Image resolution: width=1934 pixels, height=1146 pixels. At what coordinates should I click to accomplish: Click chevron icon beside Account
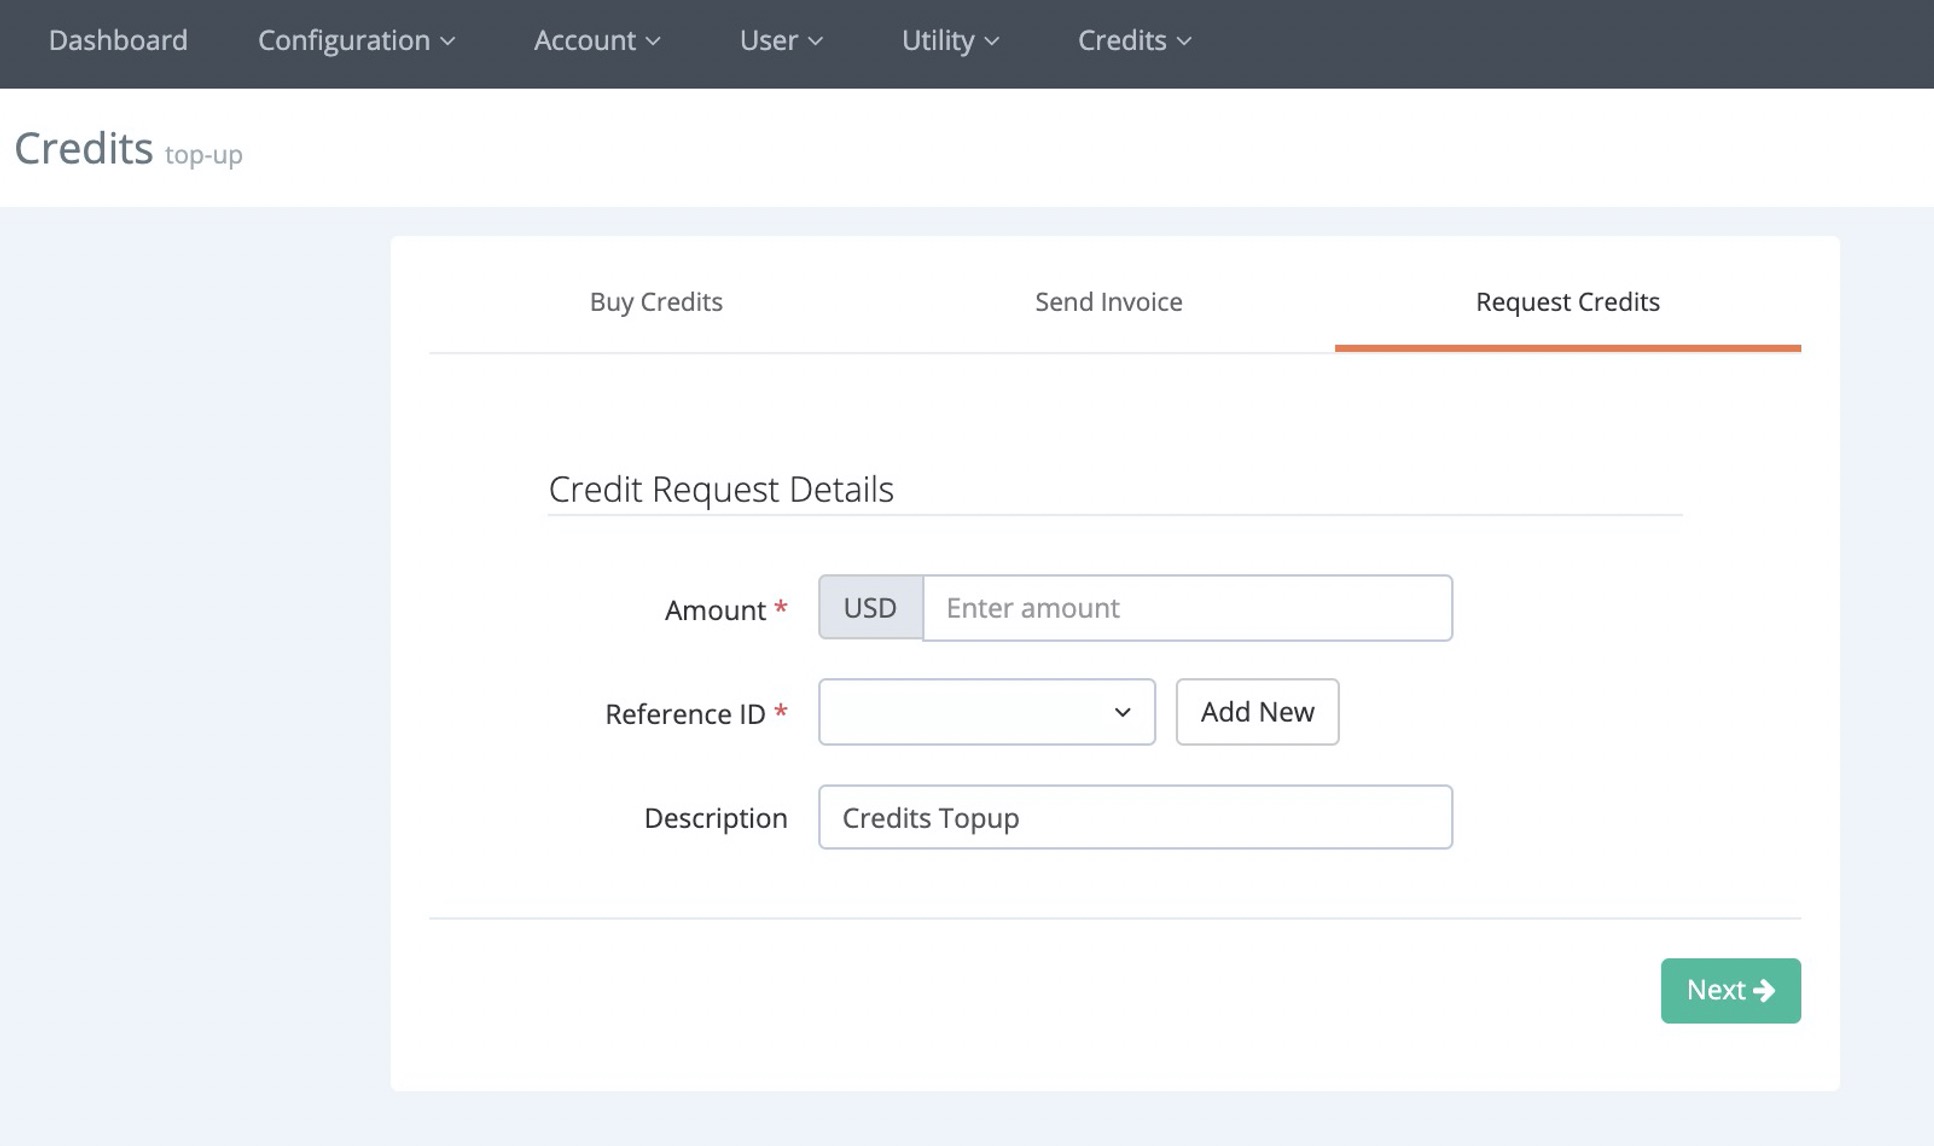tap(653, 41)
